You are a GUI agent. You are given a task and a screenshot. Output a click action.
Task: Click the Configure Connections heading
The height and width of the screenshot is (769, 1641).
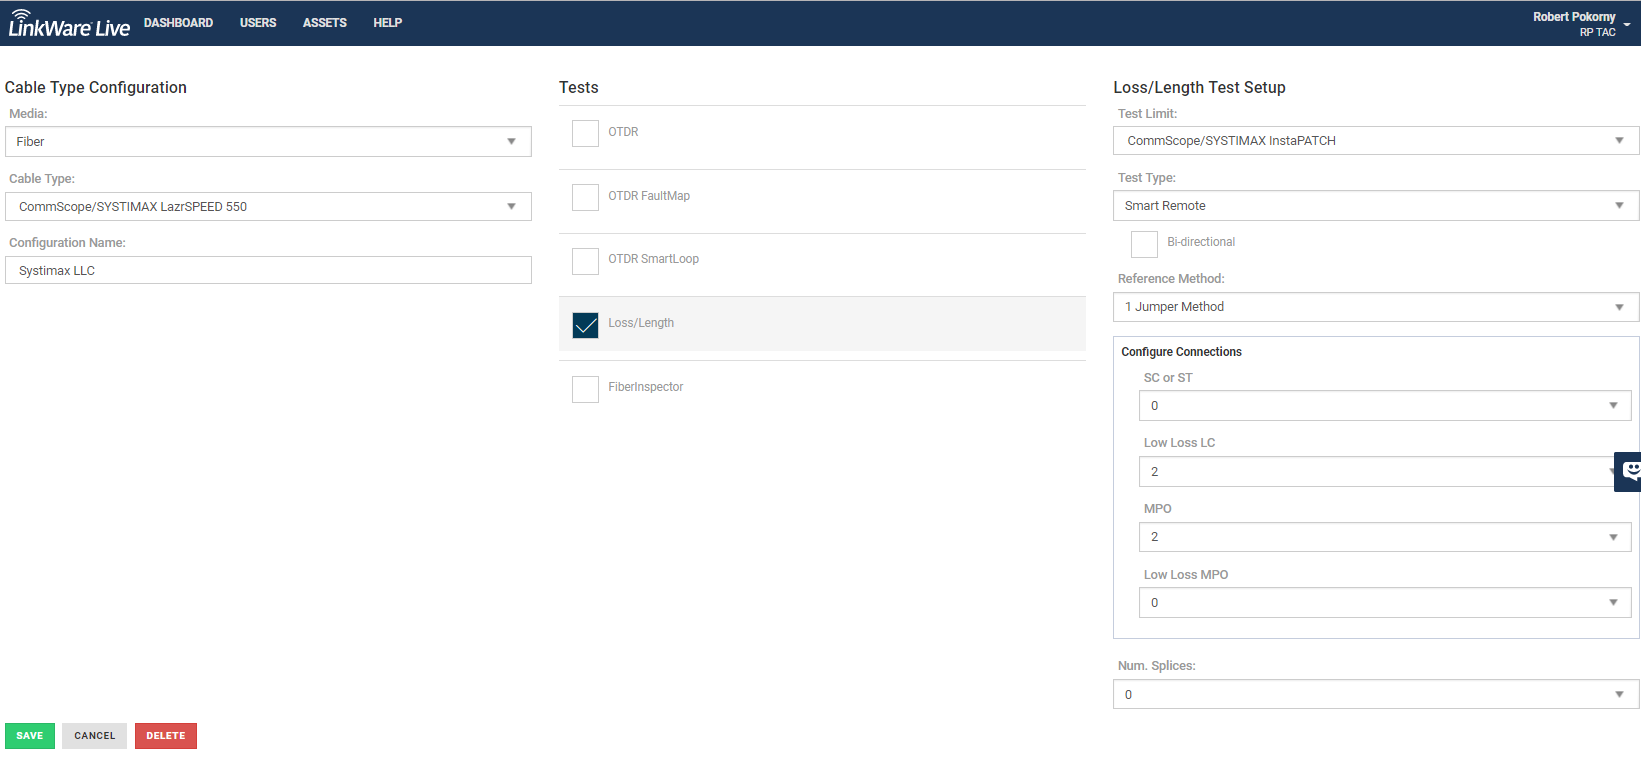coord(1181,352)
